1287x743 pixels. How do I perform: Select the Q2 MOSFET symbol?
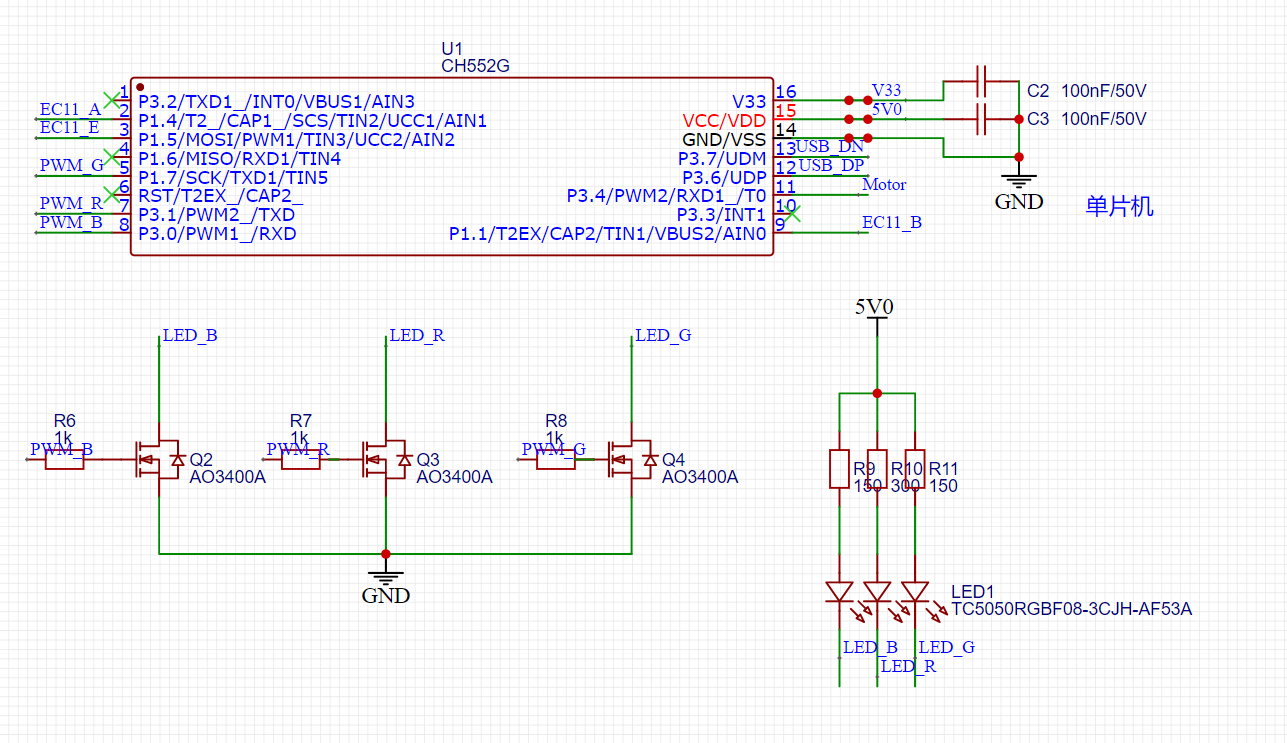(x=160, y=459)
